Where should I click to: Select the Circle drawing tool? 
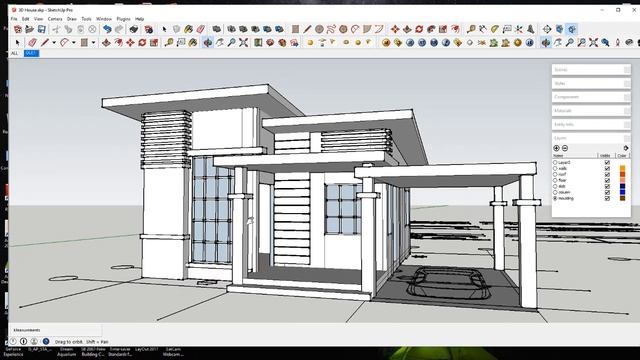(319, 29)
